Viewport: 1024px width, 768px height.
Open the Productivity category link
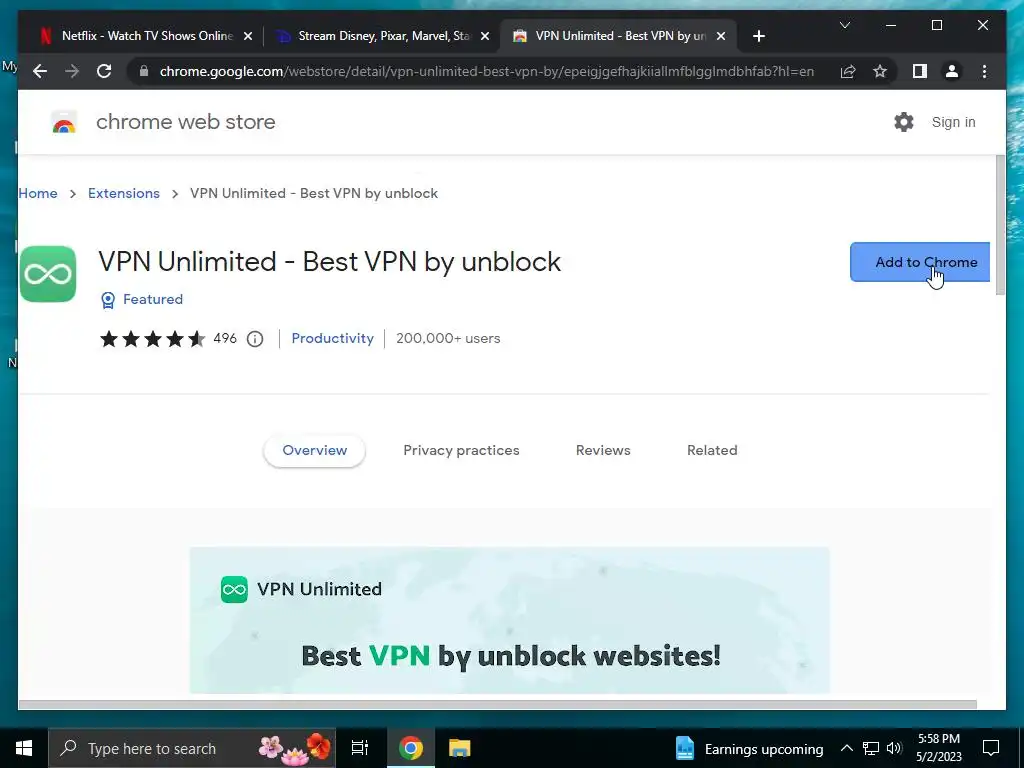[x=332, y=338]
